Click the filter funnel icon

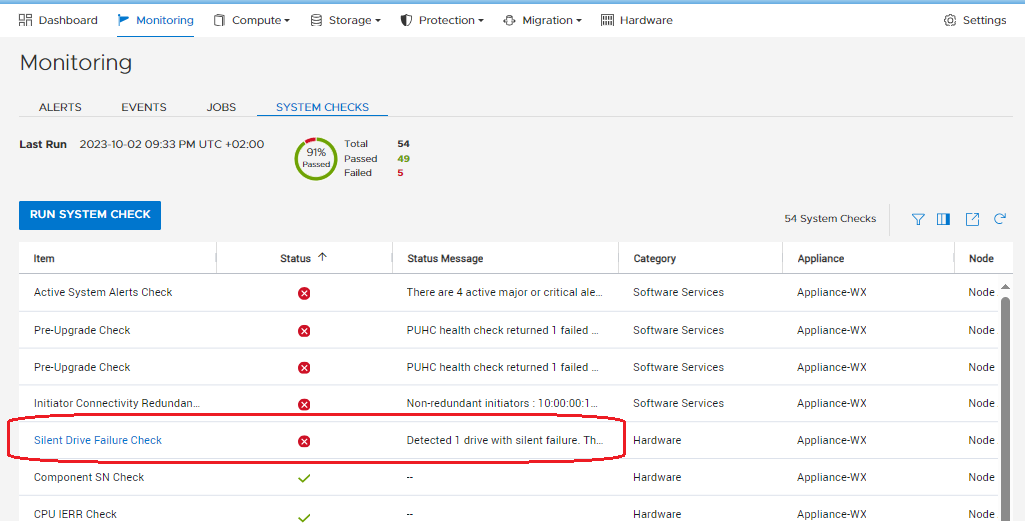pos(918,219)
